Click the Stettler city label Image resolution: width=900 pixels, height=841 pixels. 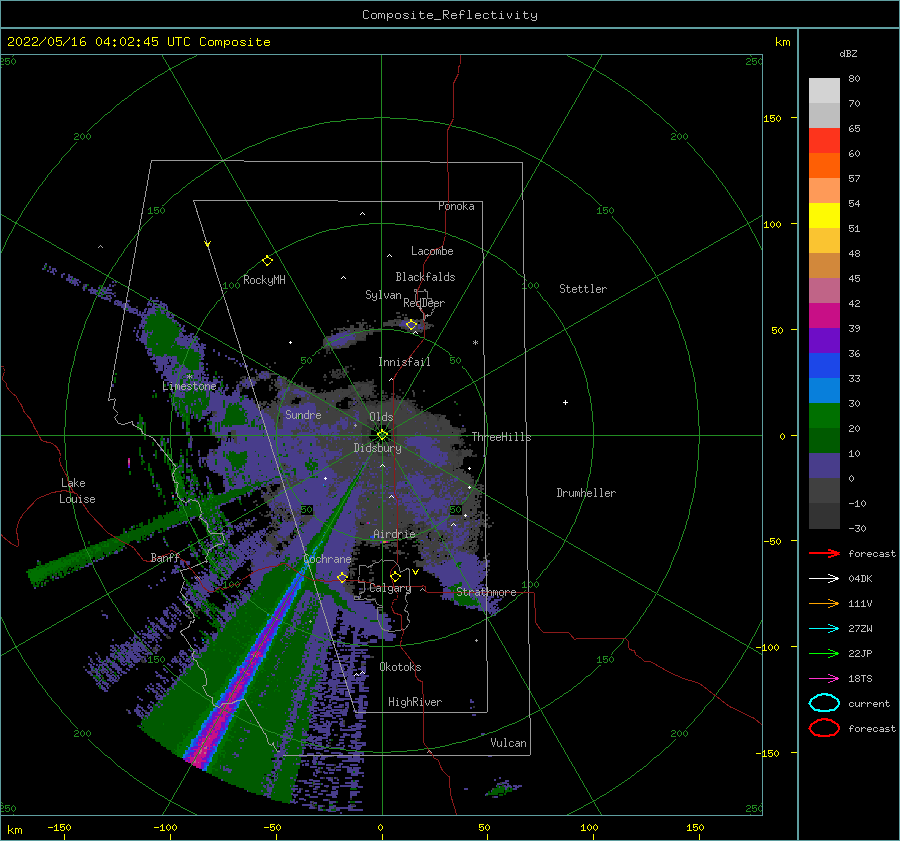pos(583,289)
